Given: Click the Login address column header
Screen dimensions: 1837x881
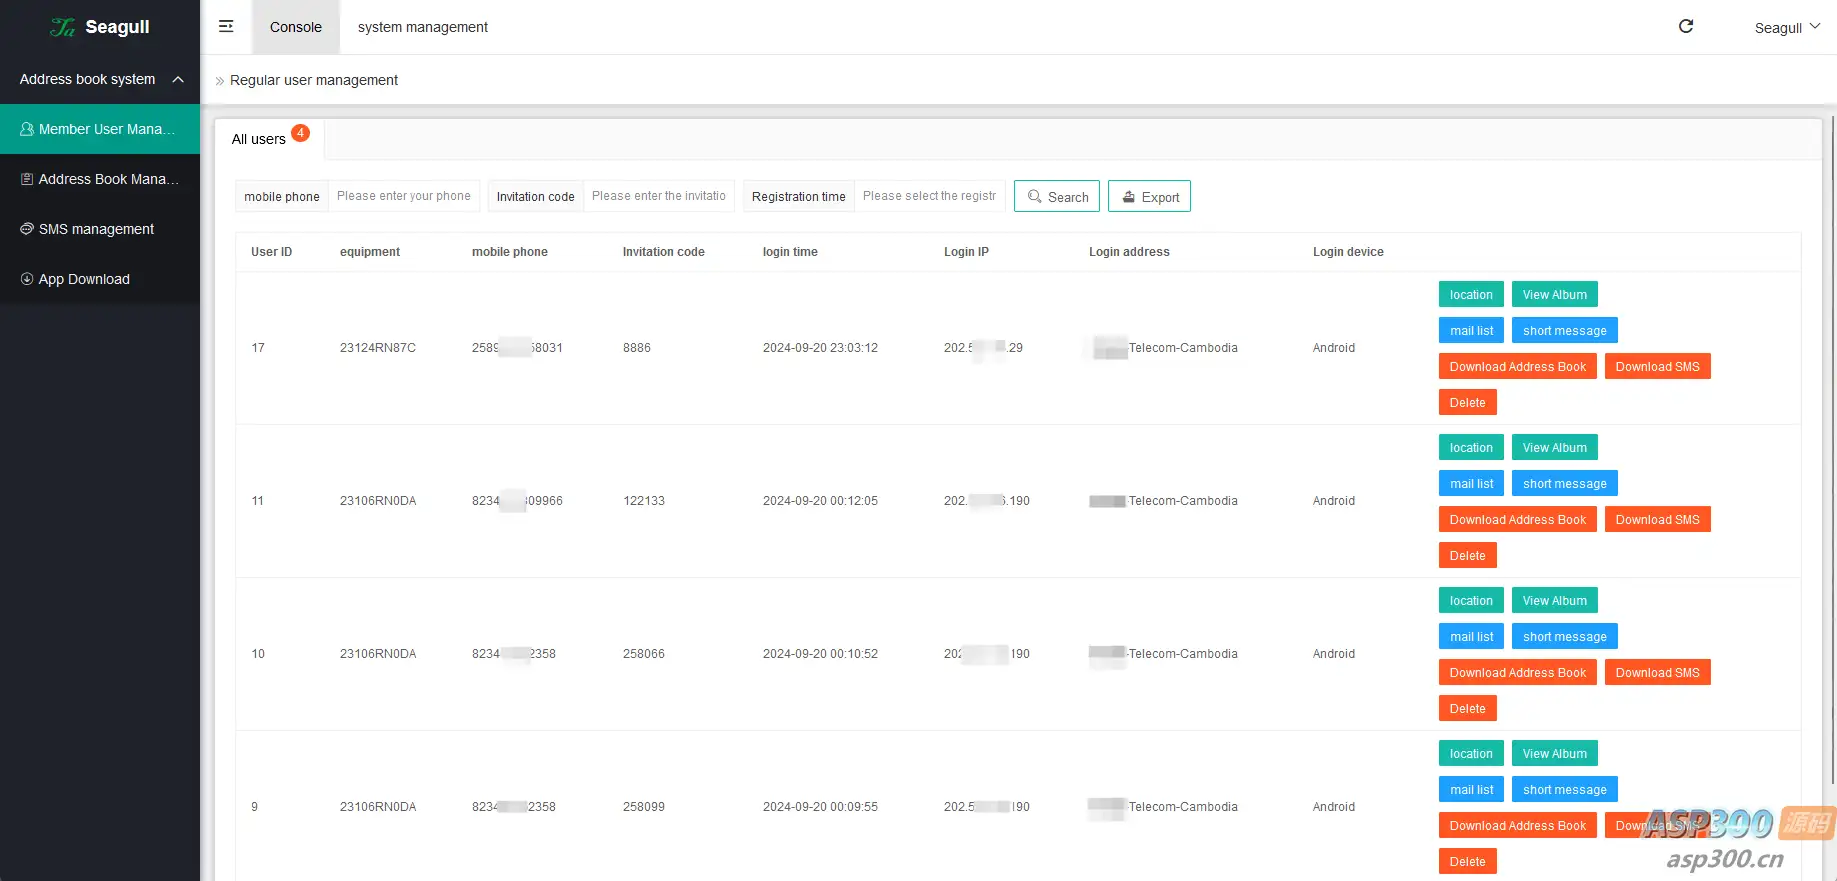Looking at the screenshot, I should point(1129,252).
